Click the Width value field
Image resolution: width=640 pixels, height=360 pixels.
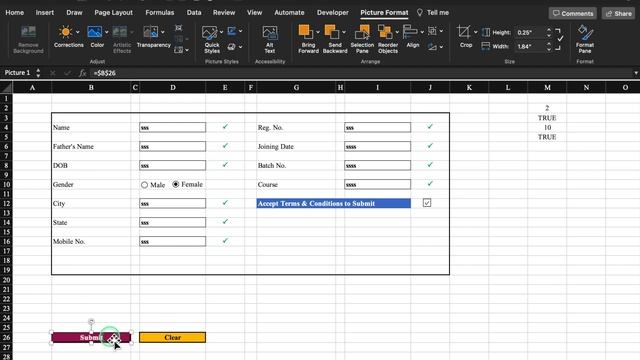coord(530,47)
